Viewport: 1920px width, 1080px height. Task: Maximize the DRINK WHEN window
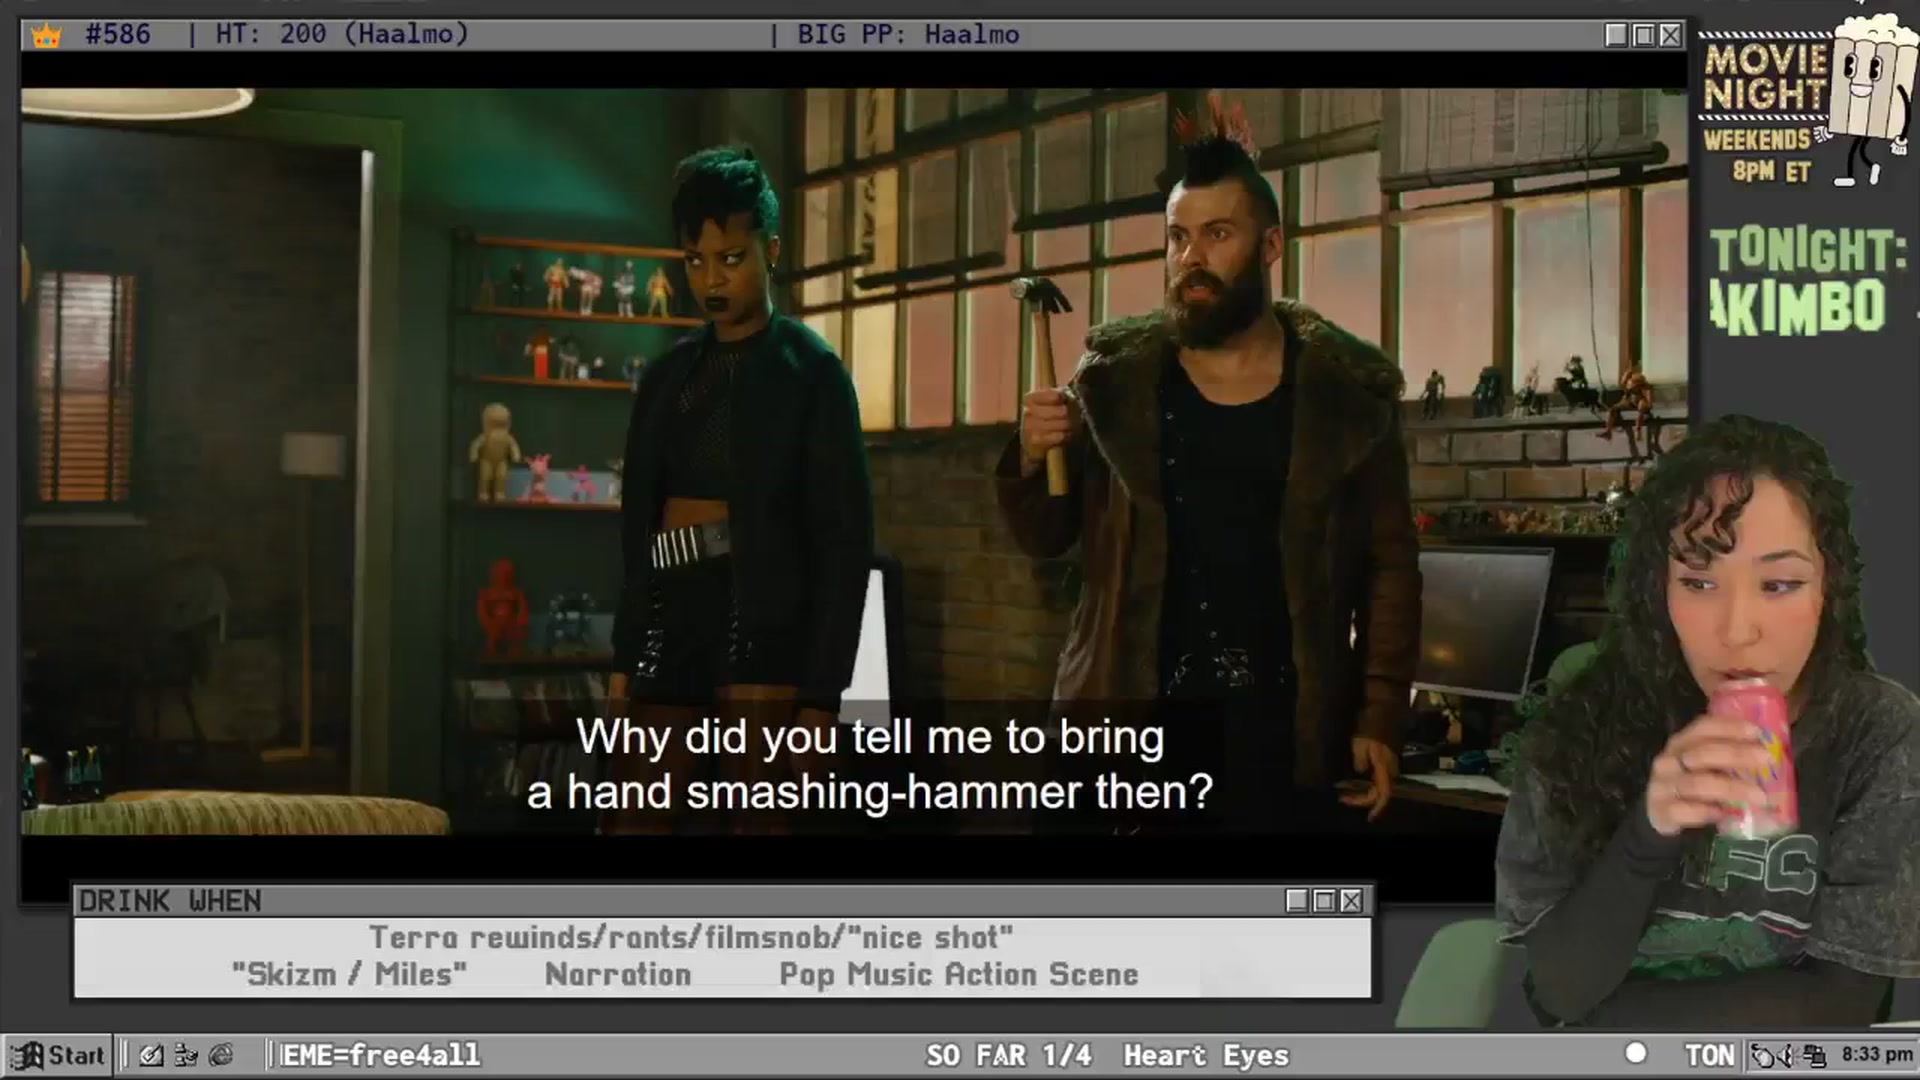(x=1324, y=901)
